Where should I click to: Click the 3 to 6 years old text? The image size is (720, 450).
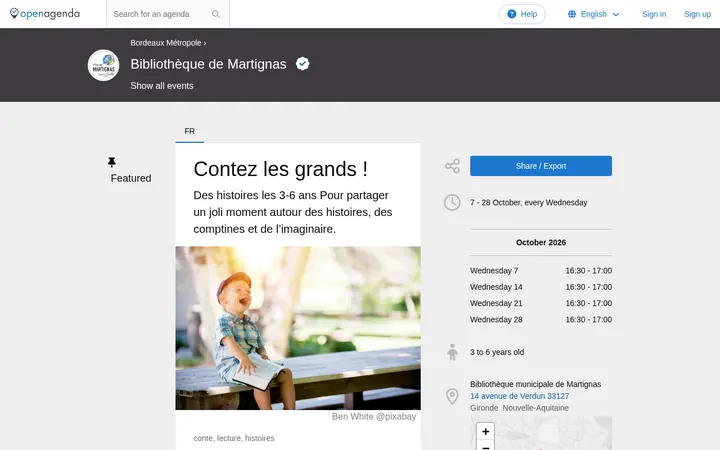coord(497,352)
